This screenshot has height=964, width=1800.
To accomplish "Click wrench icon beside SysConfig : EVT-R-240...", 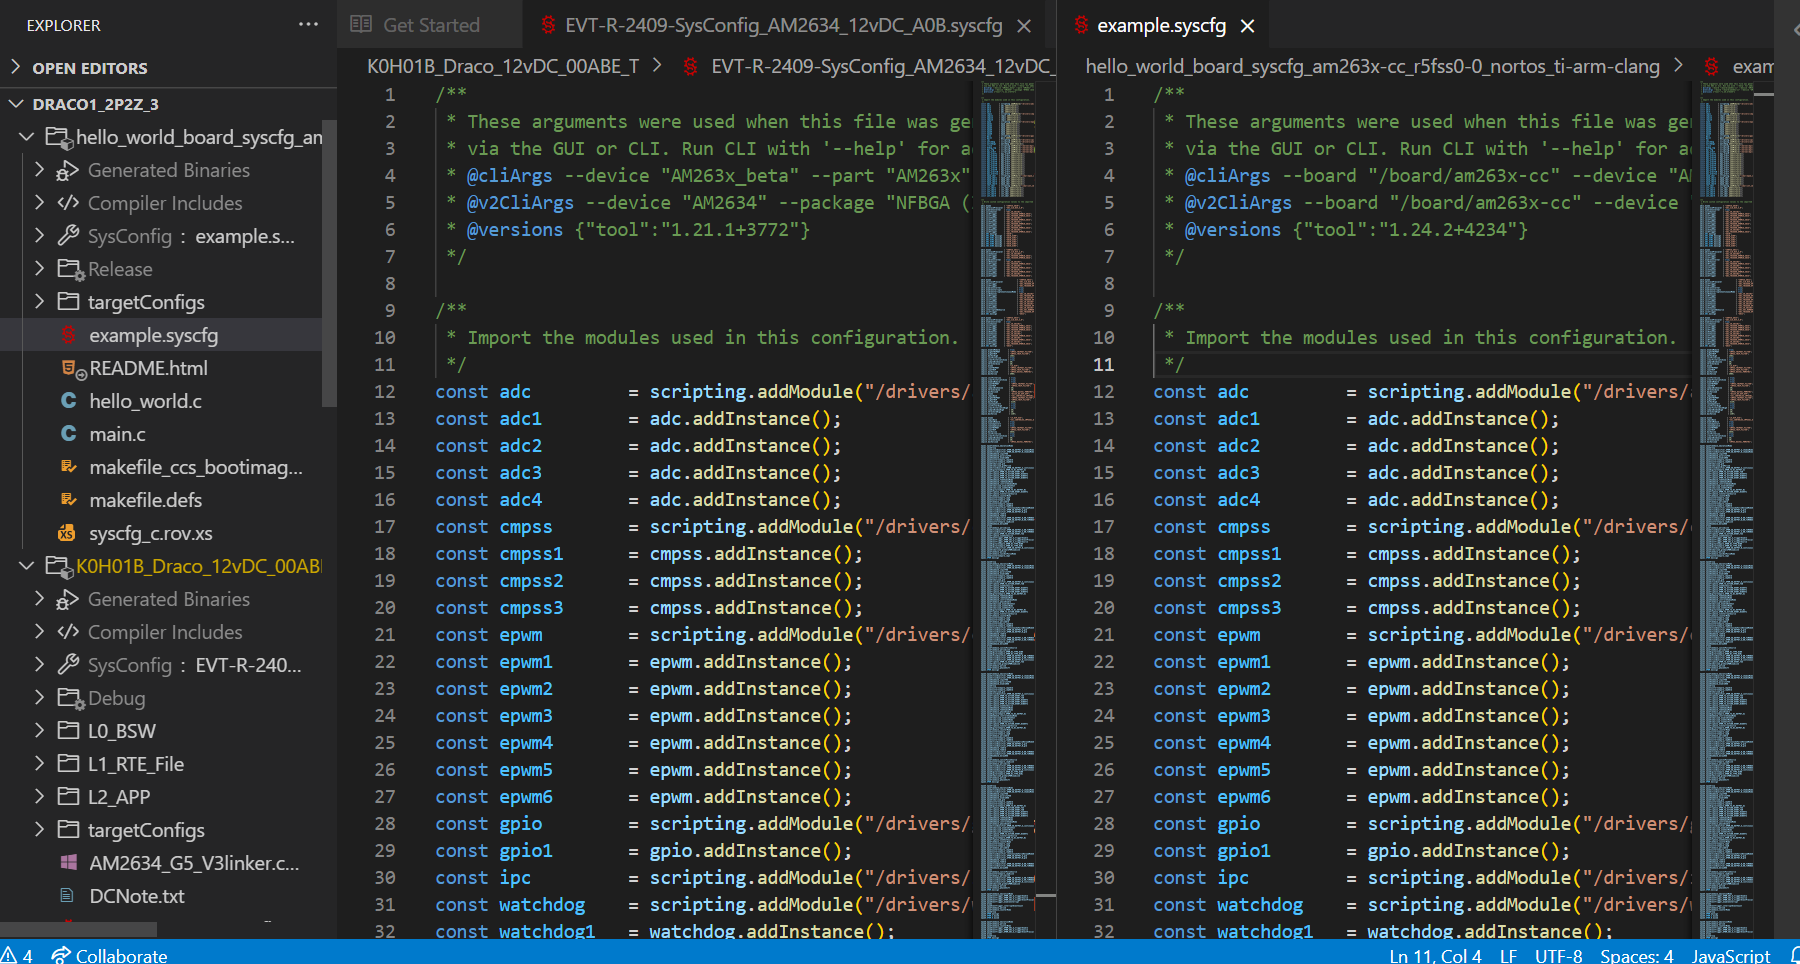I will point(68,665).
